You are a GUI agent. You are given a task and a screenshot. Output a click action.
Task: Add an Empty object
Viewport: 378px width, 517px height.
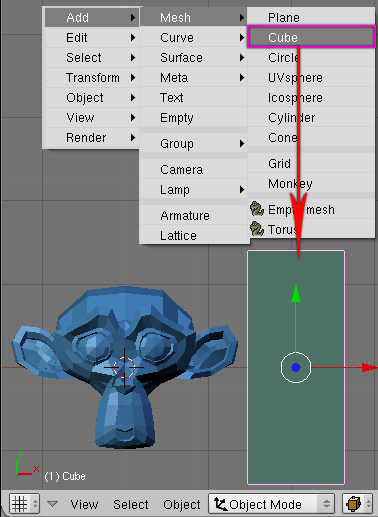[193, 117]
